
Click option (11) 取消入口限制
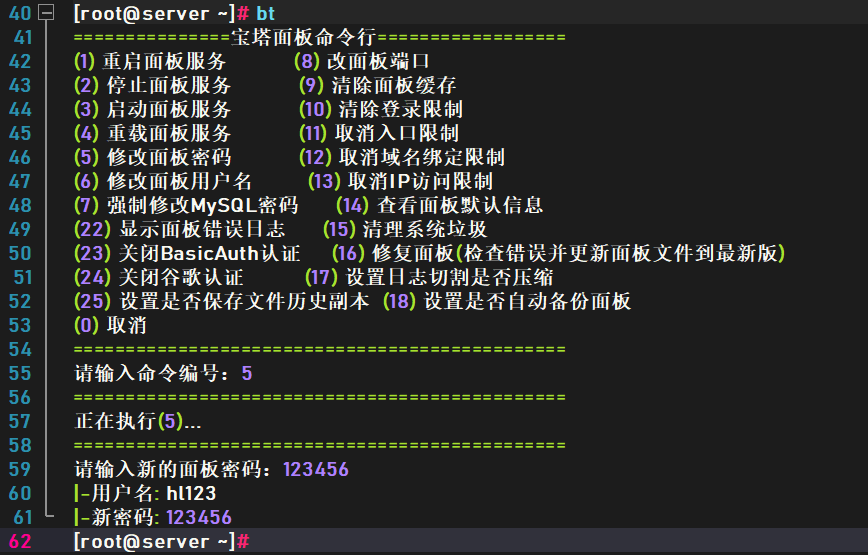pos(379,133)
